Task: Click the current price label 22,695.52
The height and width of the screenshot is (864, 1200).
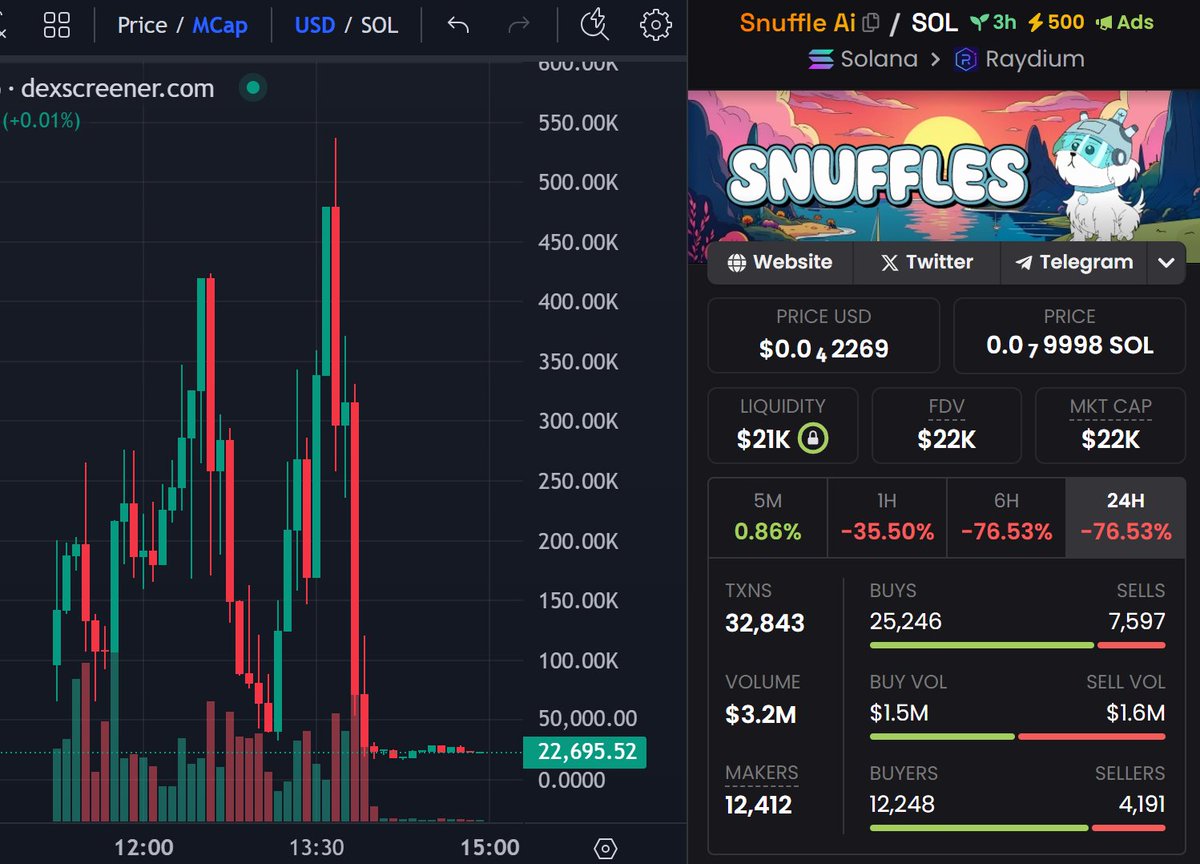Action: (x=585, y=752)
